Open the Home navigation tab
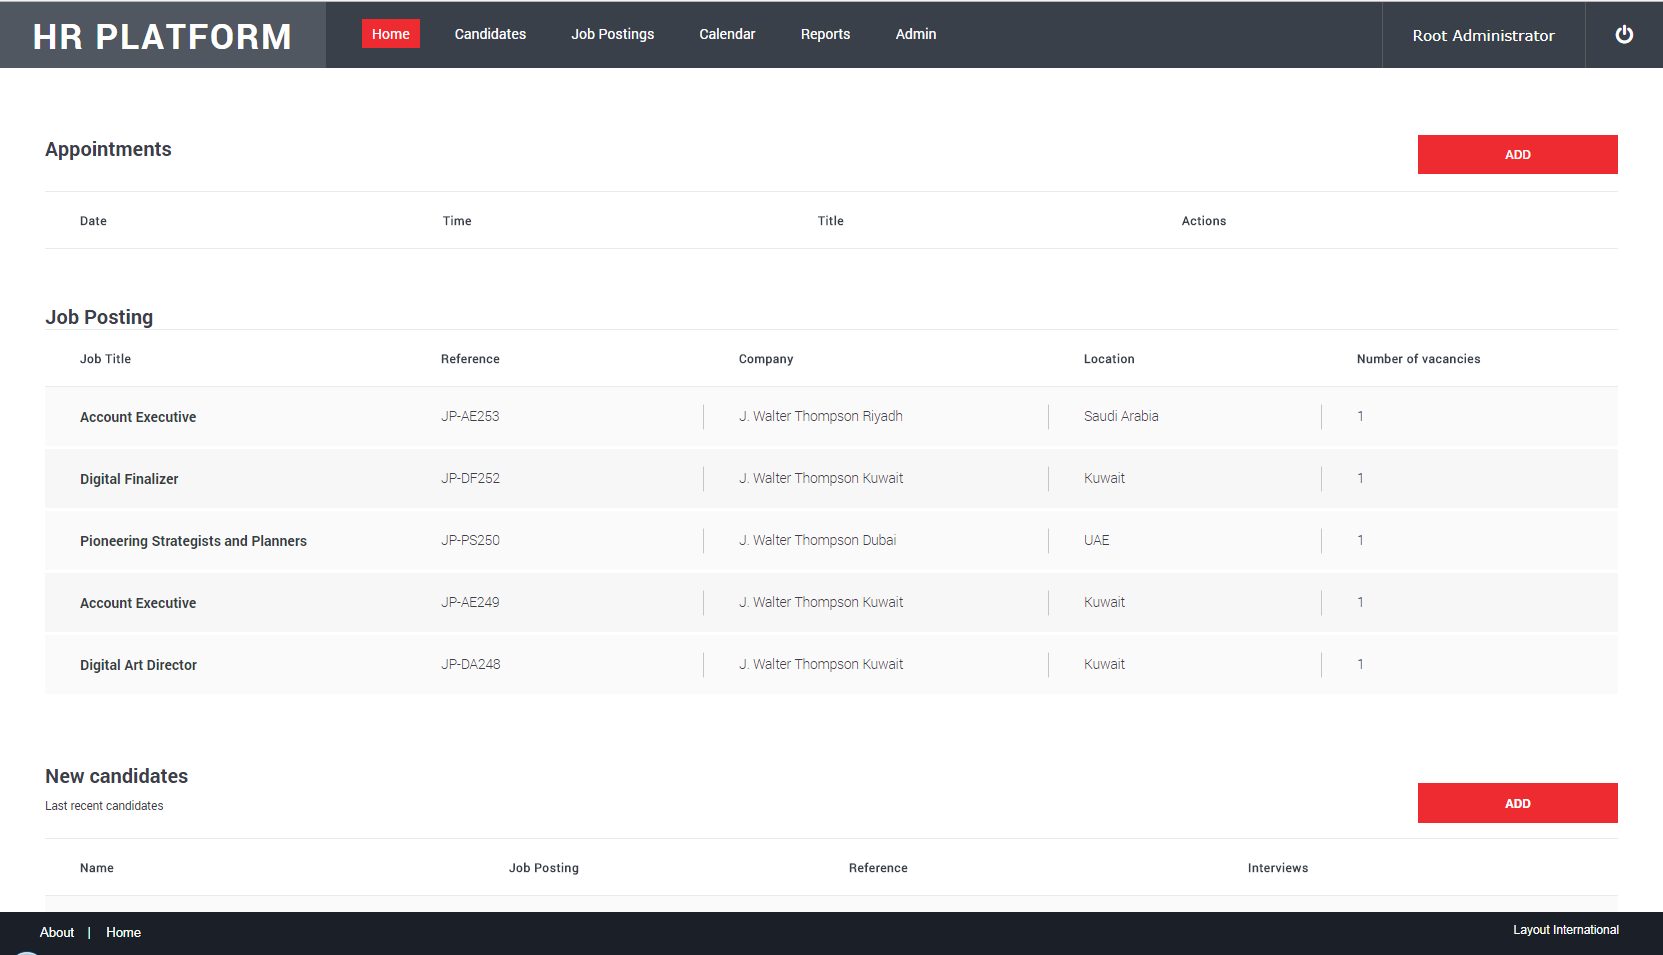This screenshot has width=1663, height=955. 391,34
